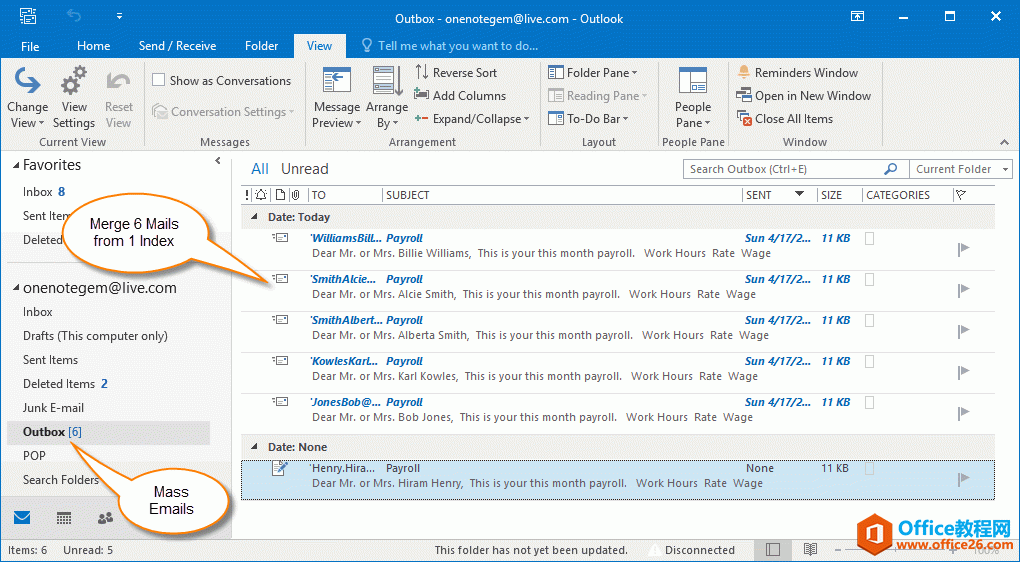Show All messages filter
This screenshot has height=562, width=1020.
tap(260, 168)
